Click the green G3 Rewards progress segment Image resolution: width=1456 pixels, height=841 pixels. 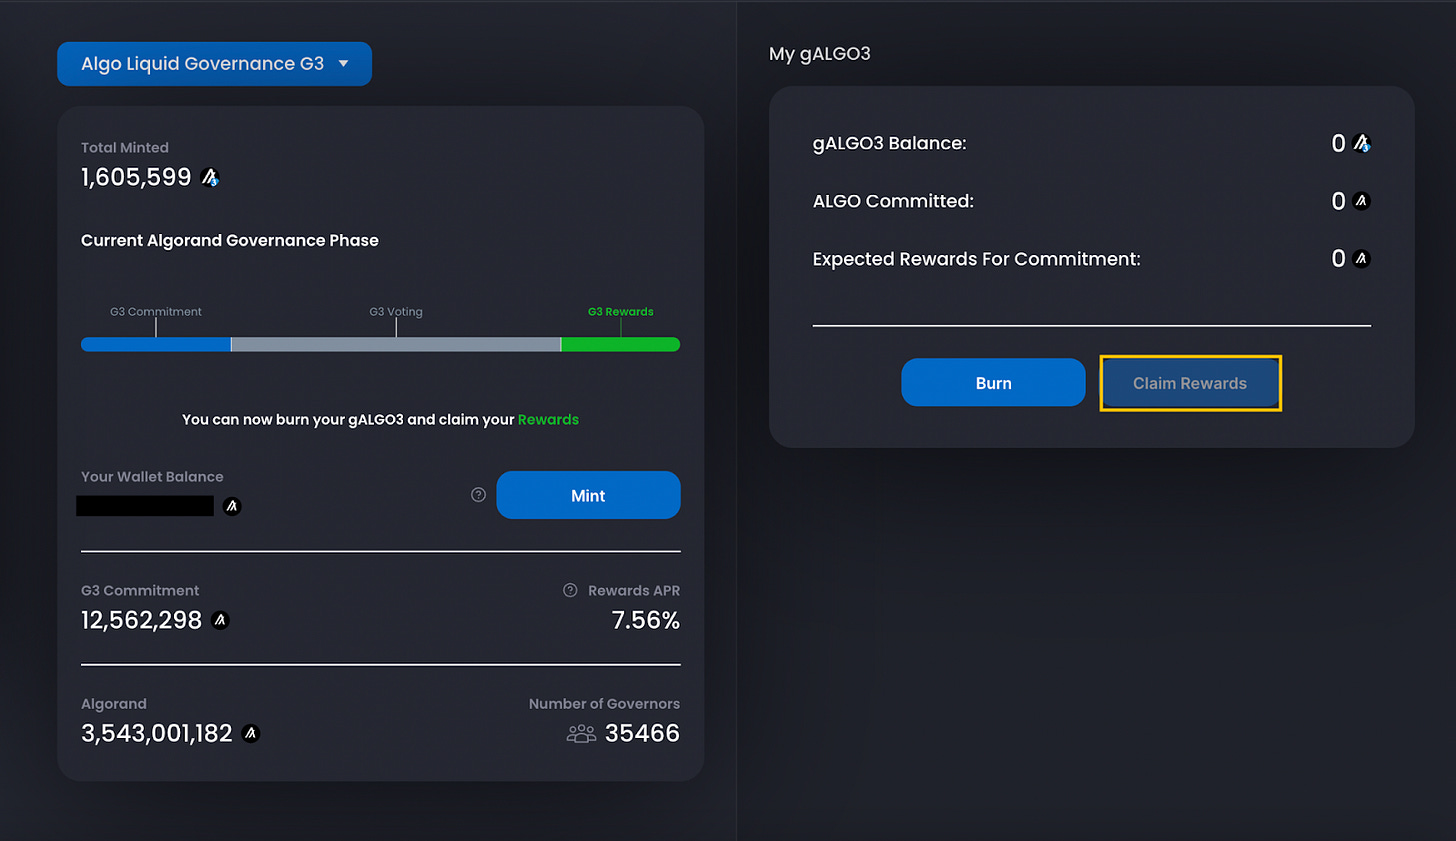tap(621, 344)
